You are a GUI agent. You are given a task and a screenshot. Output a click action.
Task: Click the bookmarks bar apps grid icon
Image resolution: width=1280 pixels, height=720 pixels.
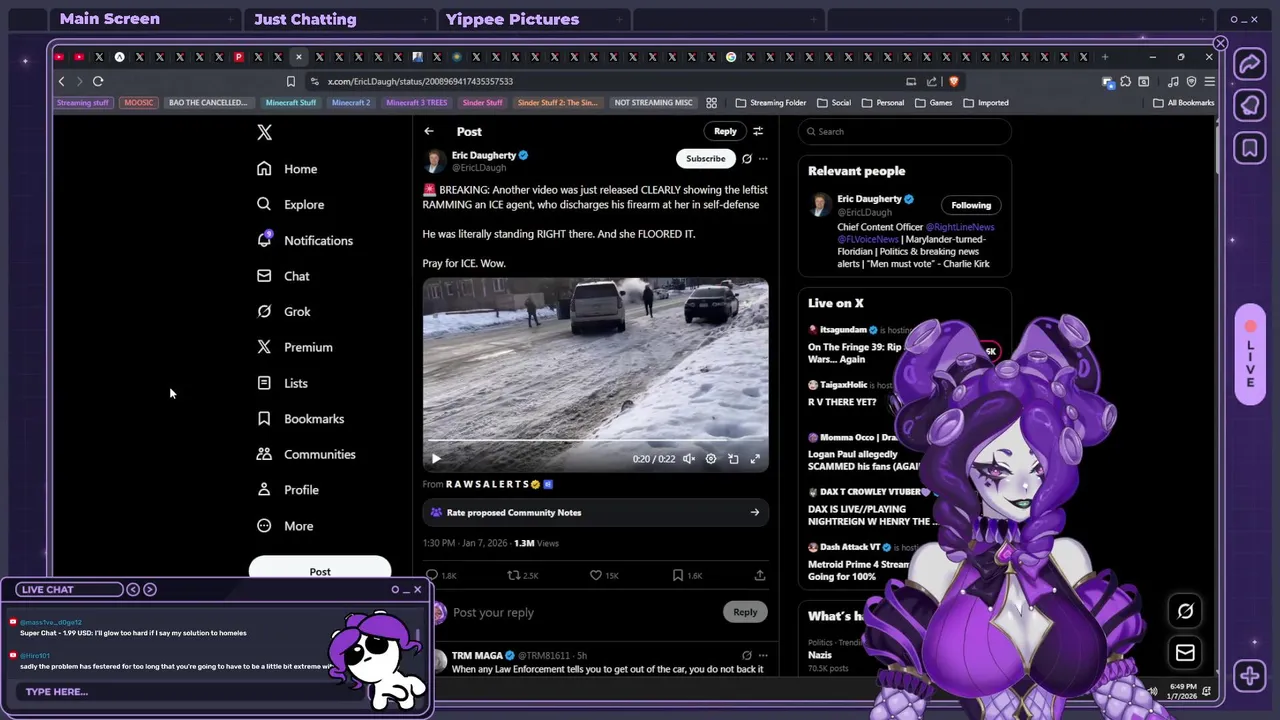712,102
